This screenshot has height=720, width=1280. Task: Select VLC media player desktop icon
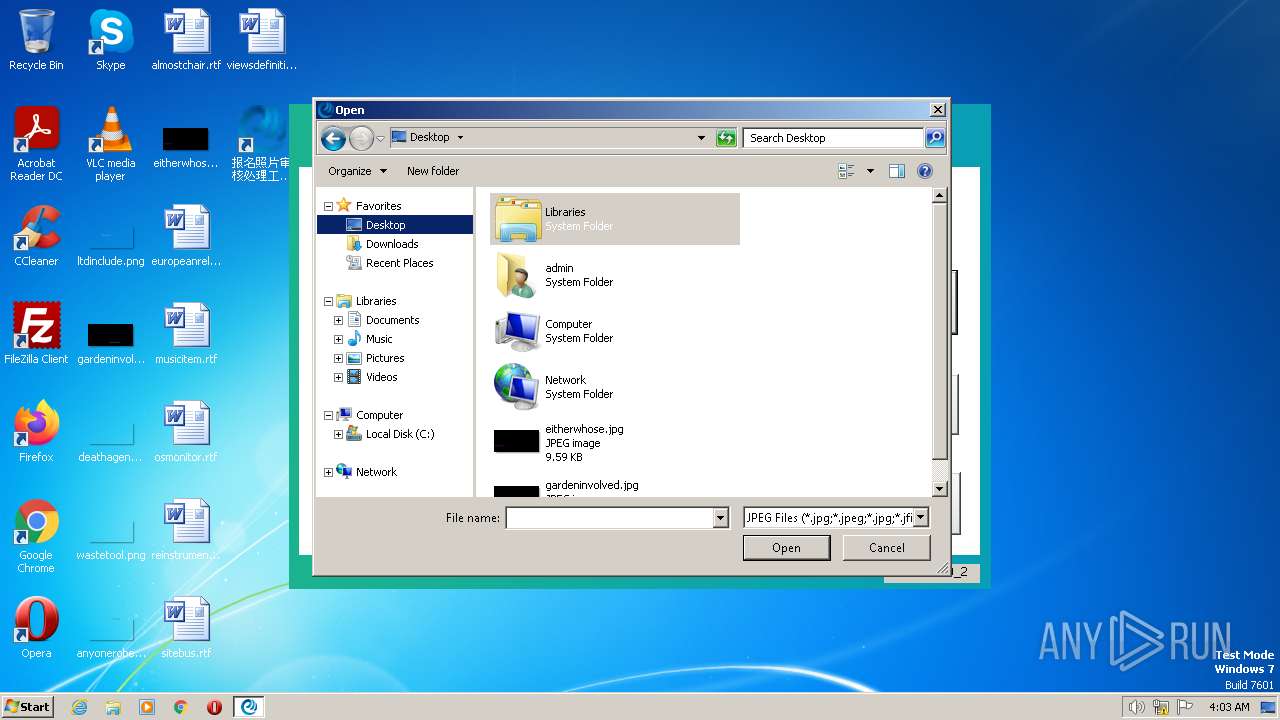point(110,145)
